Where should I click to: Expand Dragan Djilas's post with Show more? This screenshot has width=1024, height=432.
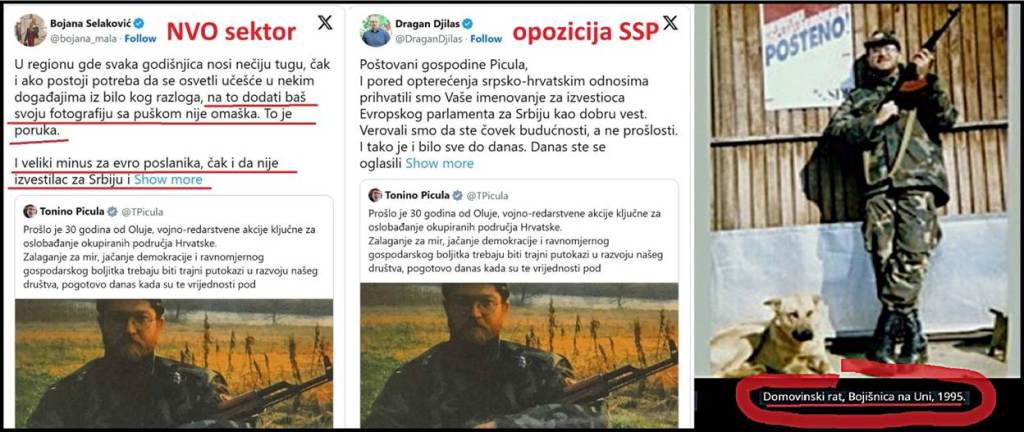440,163
